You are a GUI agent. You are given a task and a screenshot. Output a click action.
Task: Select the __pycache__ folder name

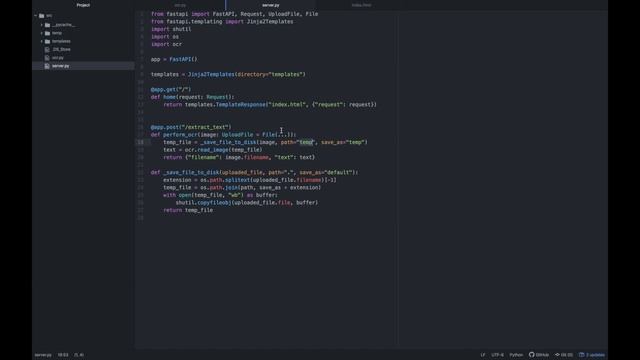pyautogui.click(x=64, y=25)
